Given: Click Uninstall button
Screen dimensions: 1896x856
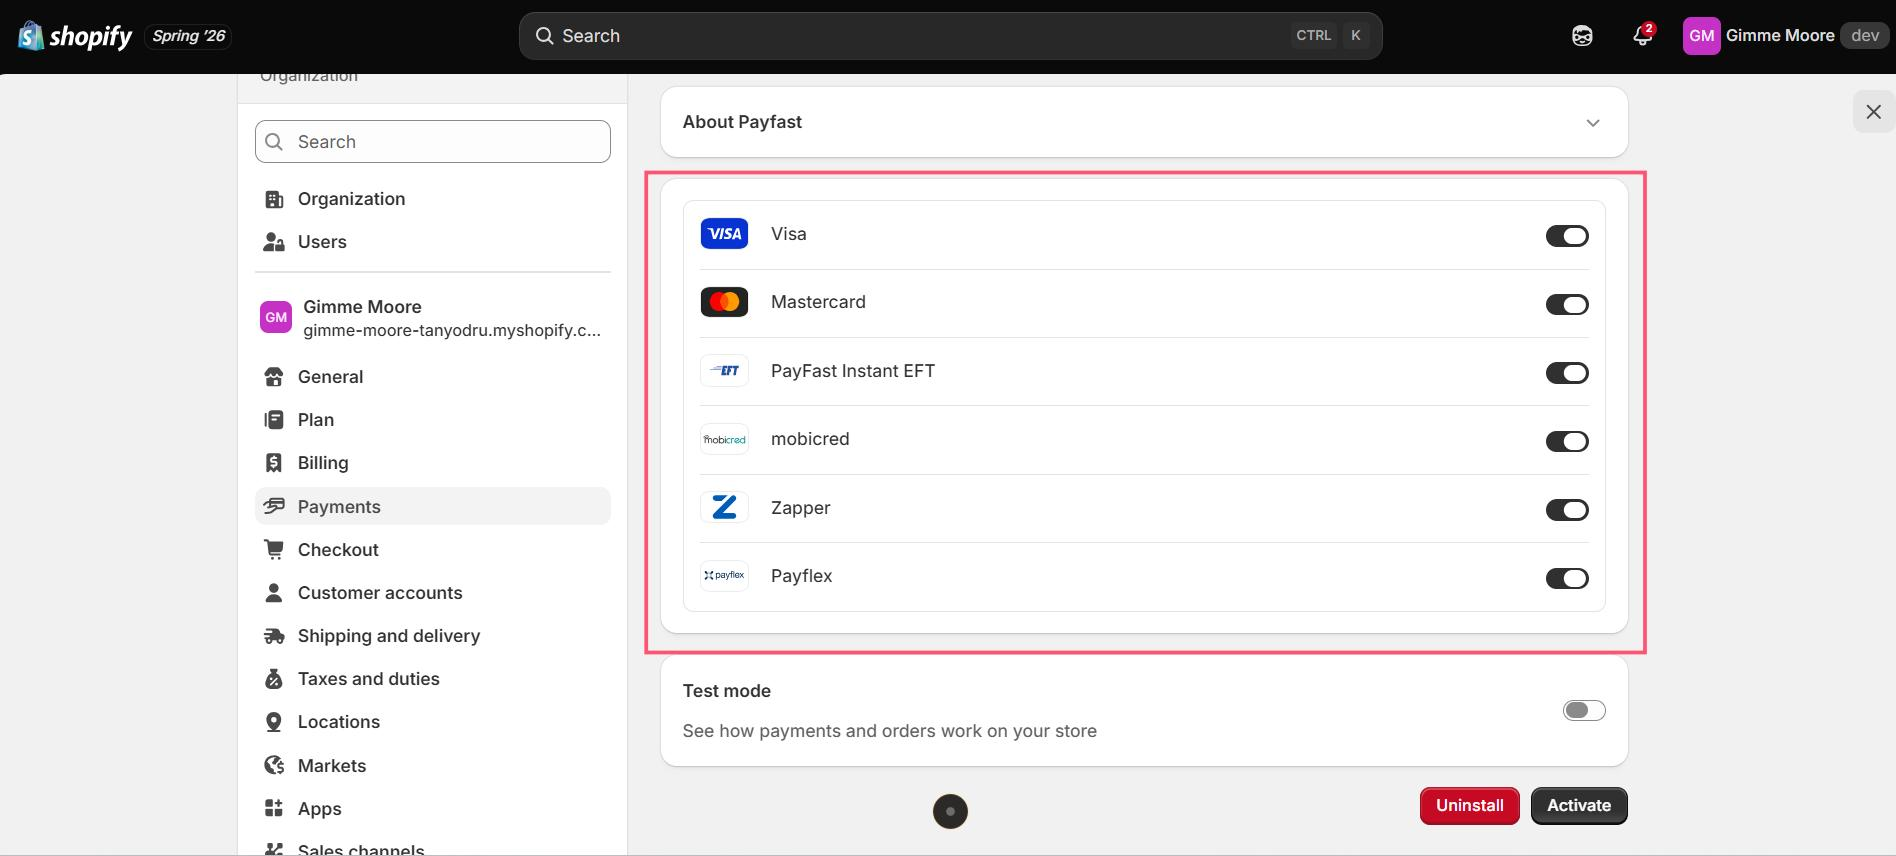Looking at the screenshot, I should [x=1470, y=806].
